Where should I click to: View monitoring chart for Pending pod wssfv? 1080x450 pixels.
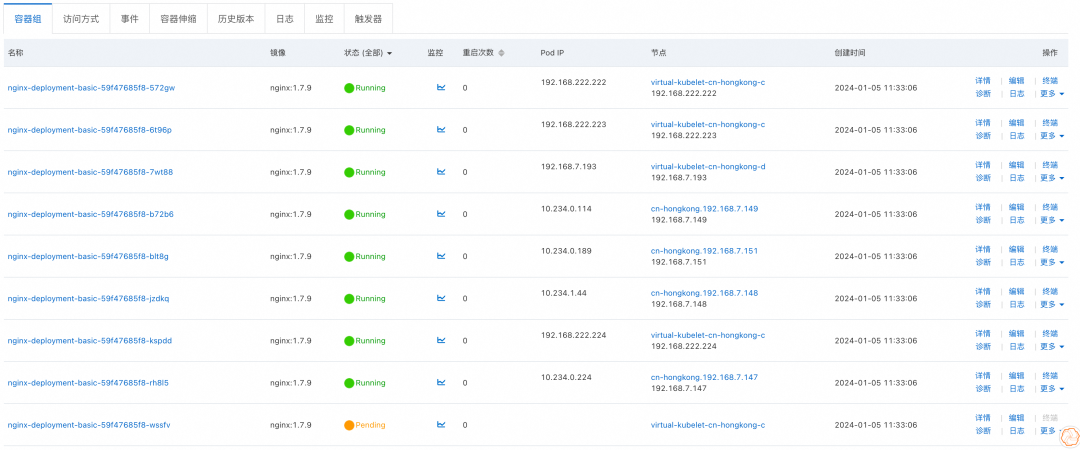(441, 424)
